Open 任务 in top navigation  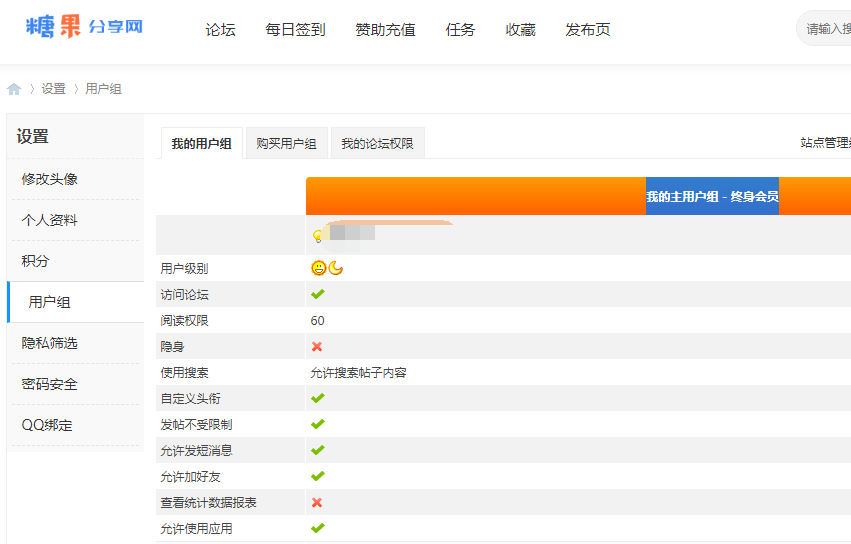click(x=460, y=30)
